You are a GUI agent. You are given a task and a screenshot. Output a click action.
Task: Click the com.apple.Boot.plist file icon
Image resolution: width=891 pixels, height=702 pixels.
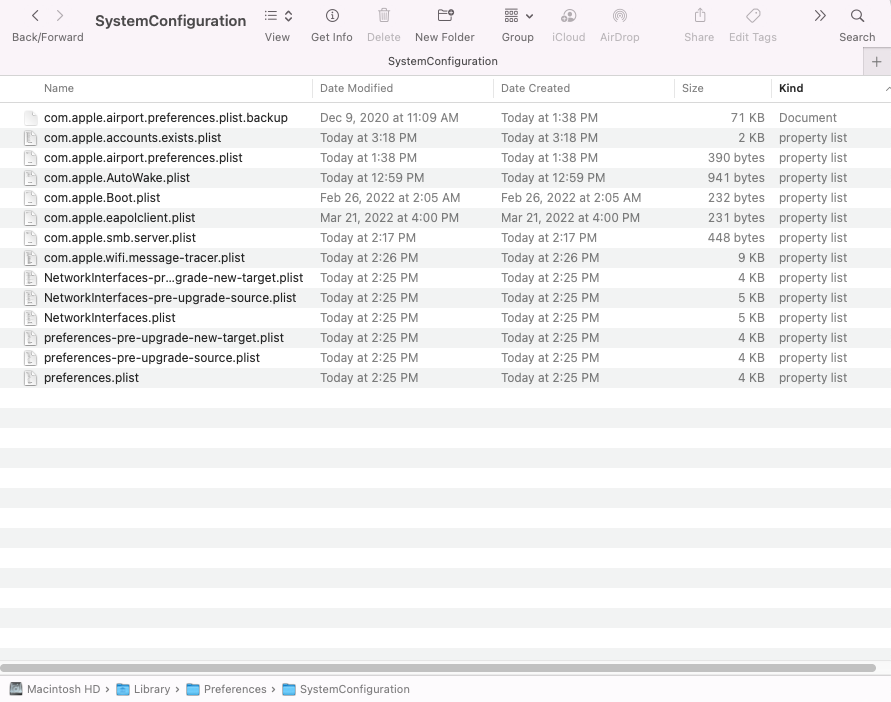coord(31,198)
